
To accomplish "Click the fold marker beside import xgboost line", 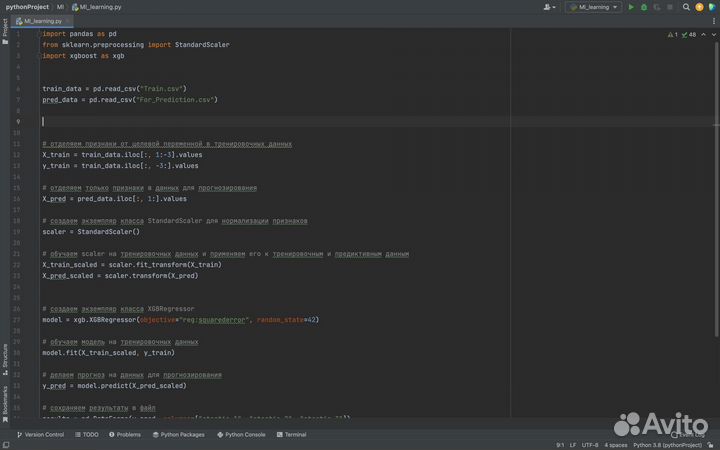I will (x=39, y=56).
